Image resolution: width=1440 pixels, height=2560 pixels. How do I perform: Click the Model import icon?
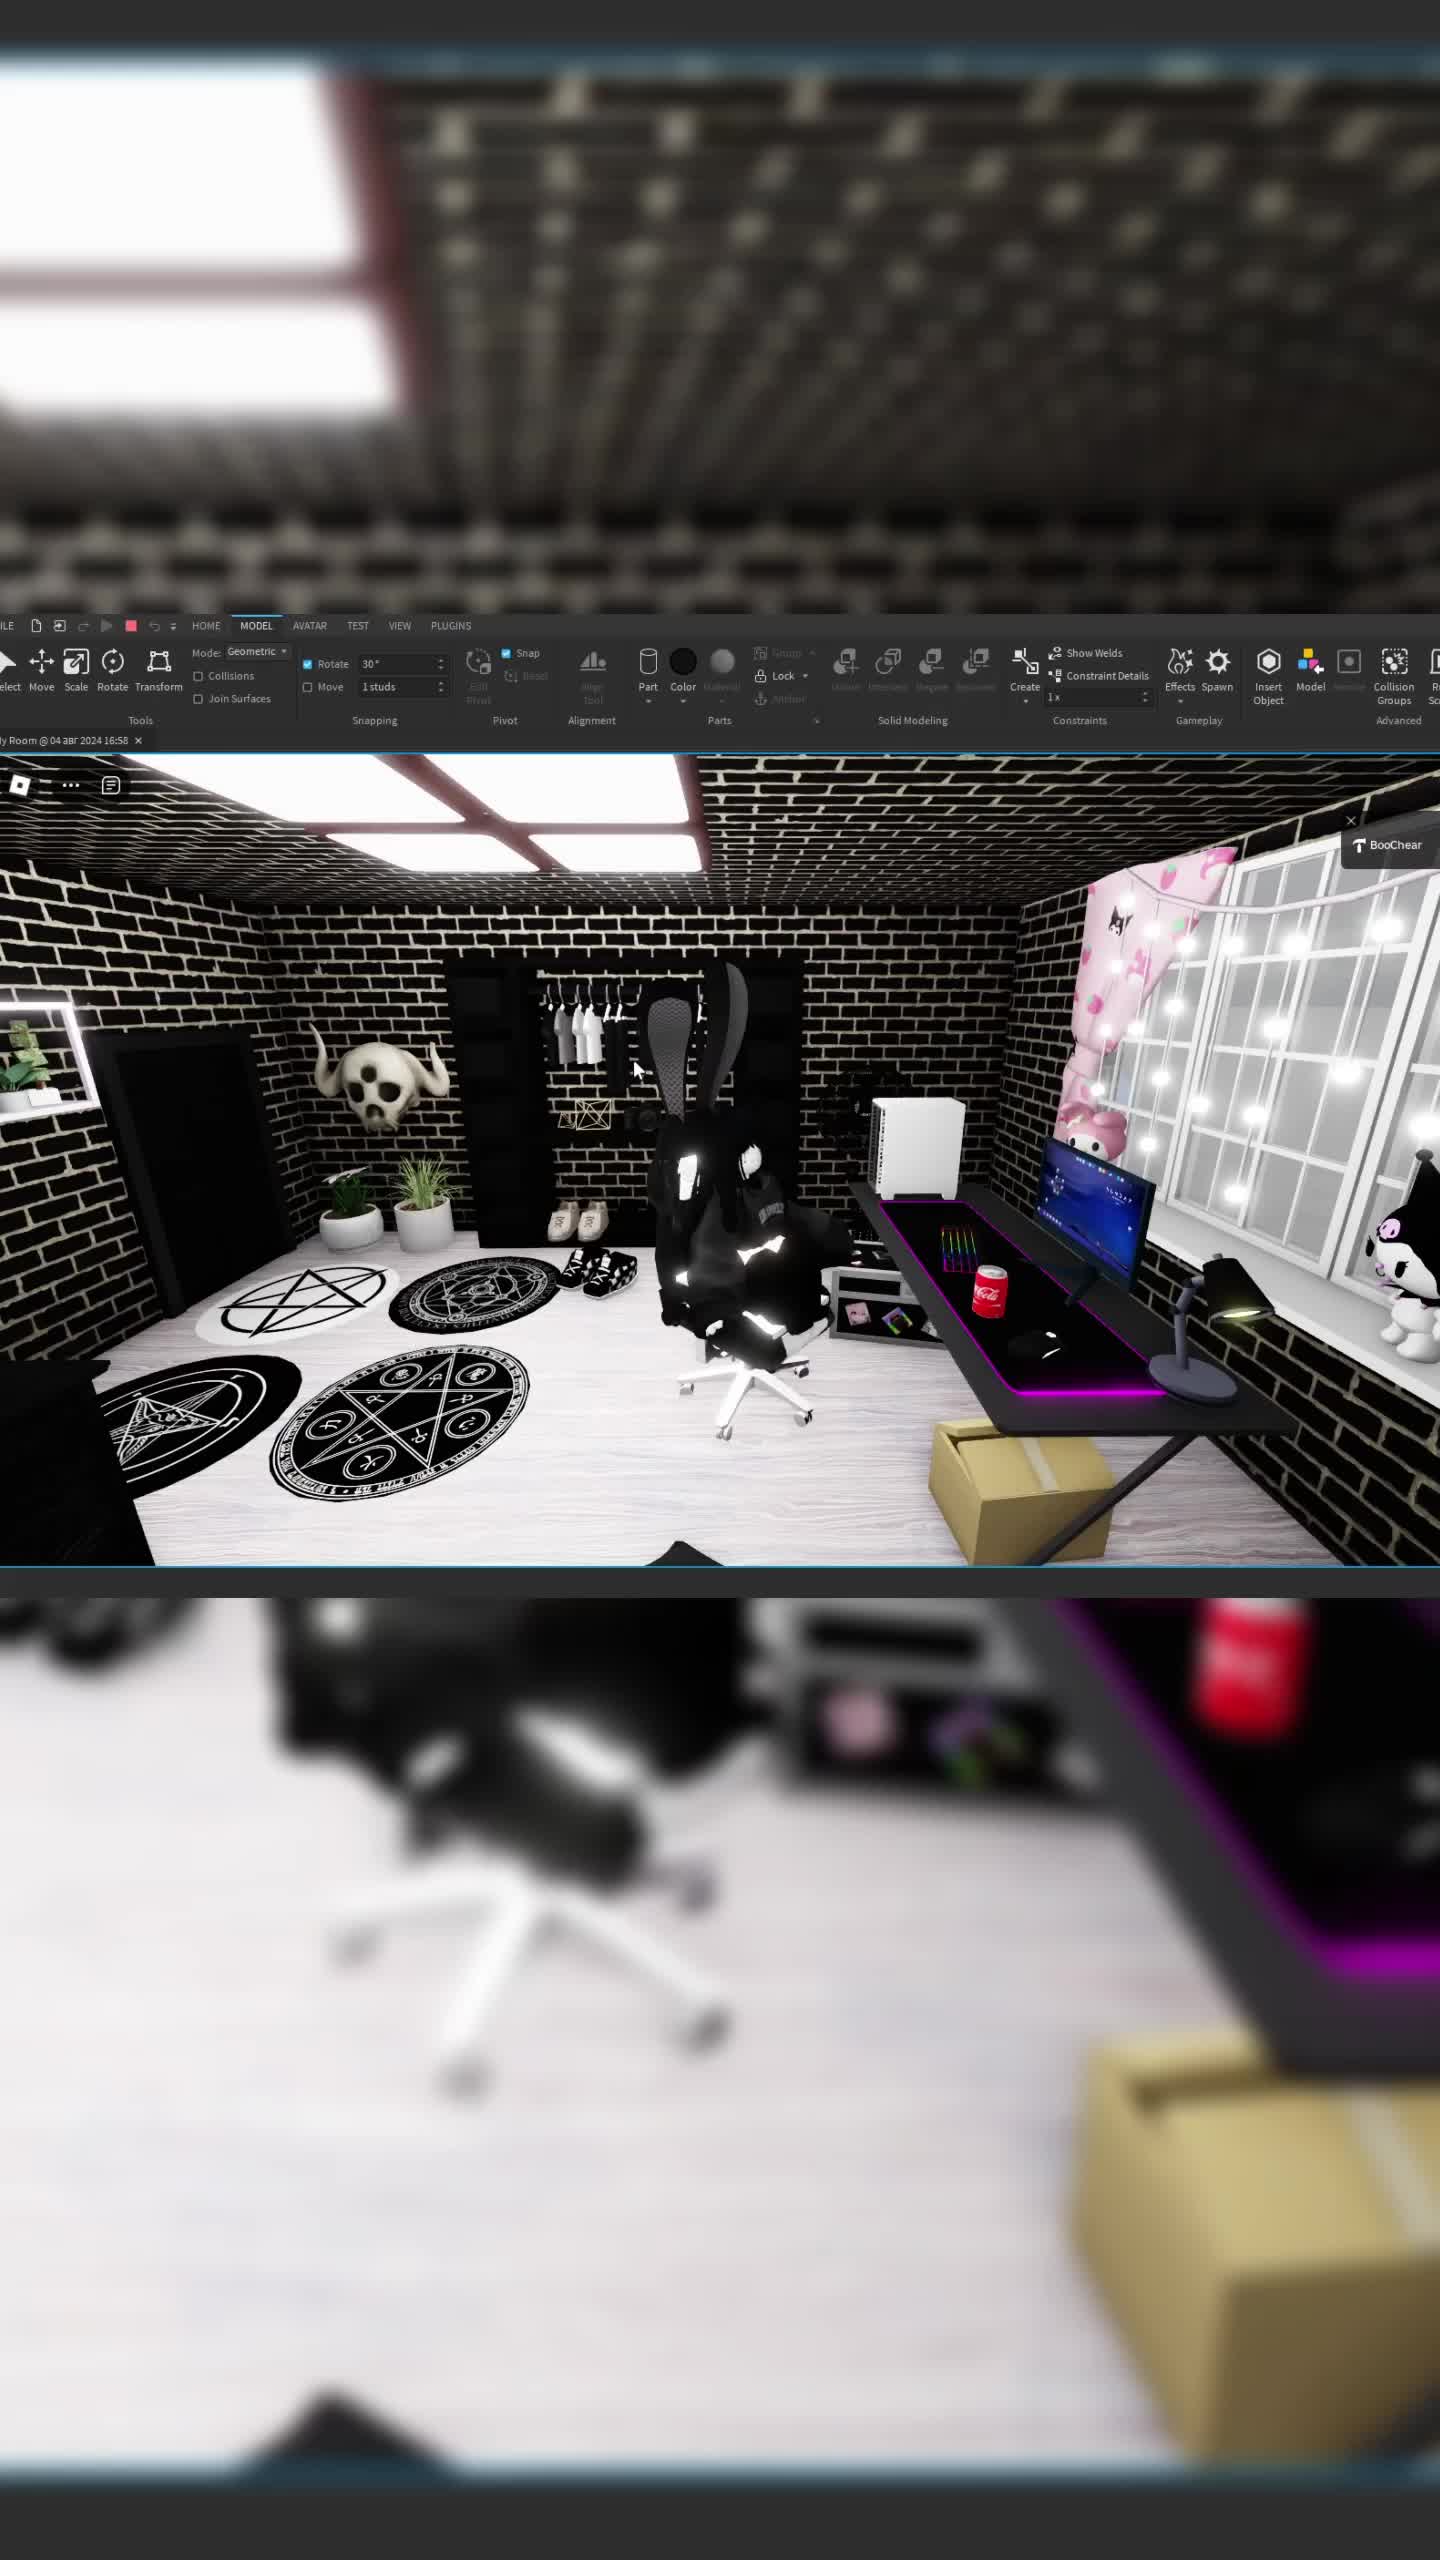point(1310,670)
